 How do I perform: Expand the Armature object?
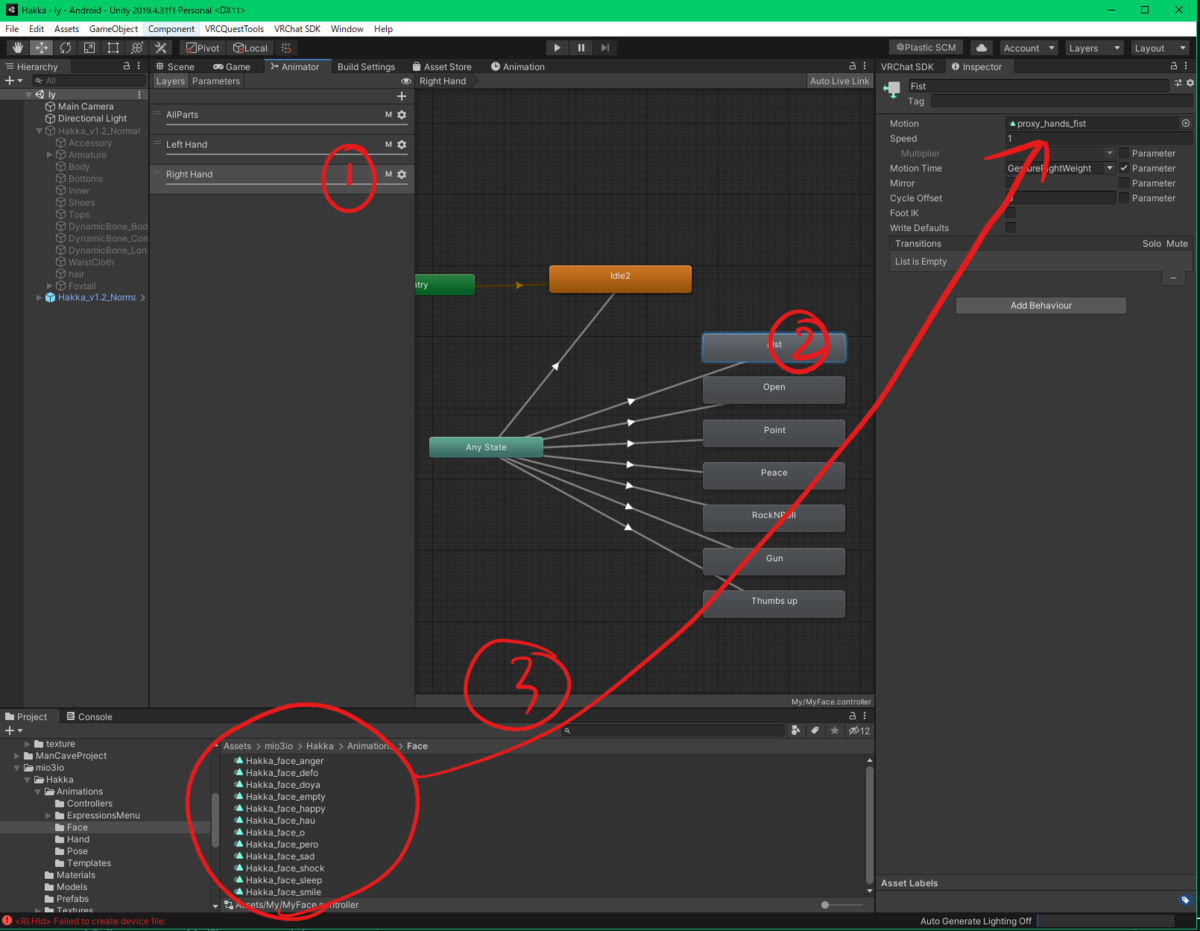(x=50, y=155)
